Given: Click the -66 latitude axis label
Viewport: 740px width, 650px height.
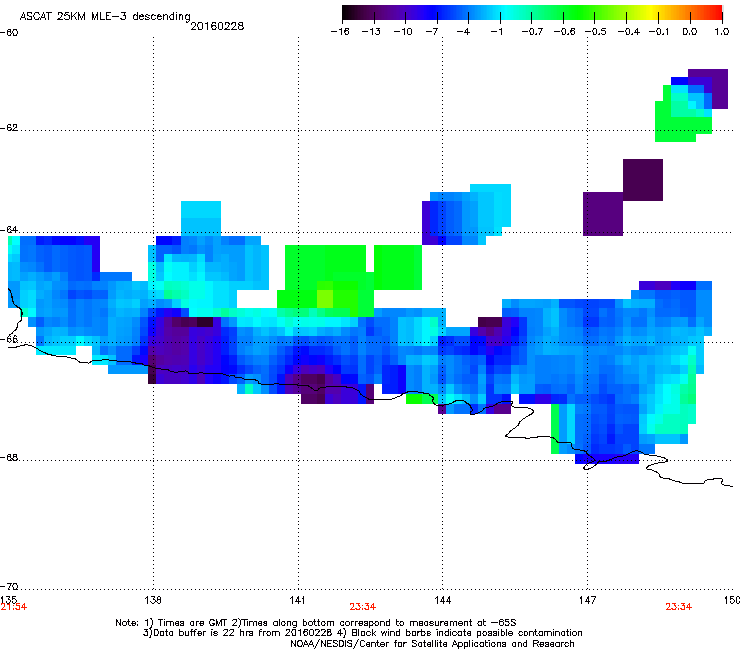Looking at the screenshot, I should pyautogui.click(x=9, y=340).
